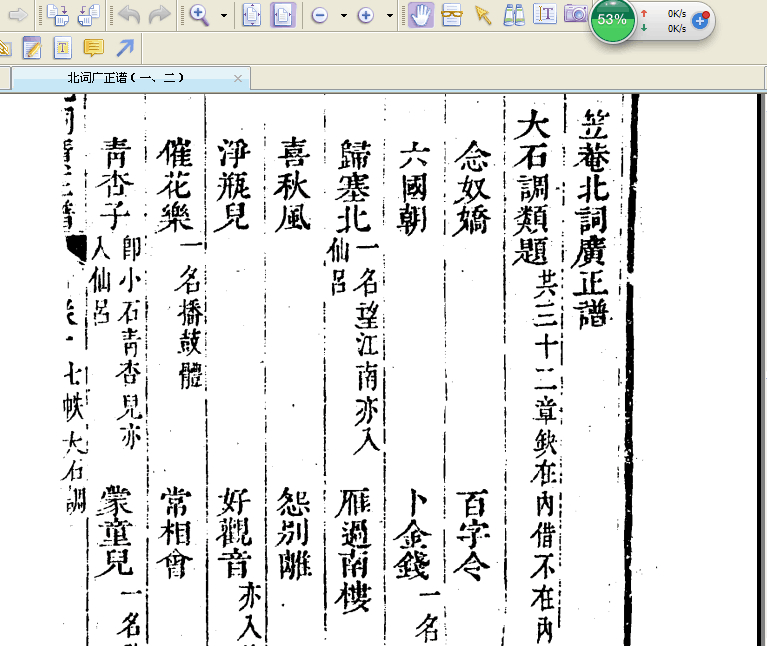The width and height of the screenshot is (767, 646).
Task: Toggle Fit Page view
Action: pyautogui.click(x=251, y=15)
